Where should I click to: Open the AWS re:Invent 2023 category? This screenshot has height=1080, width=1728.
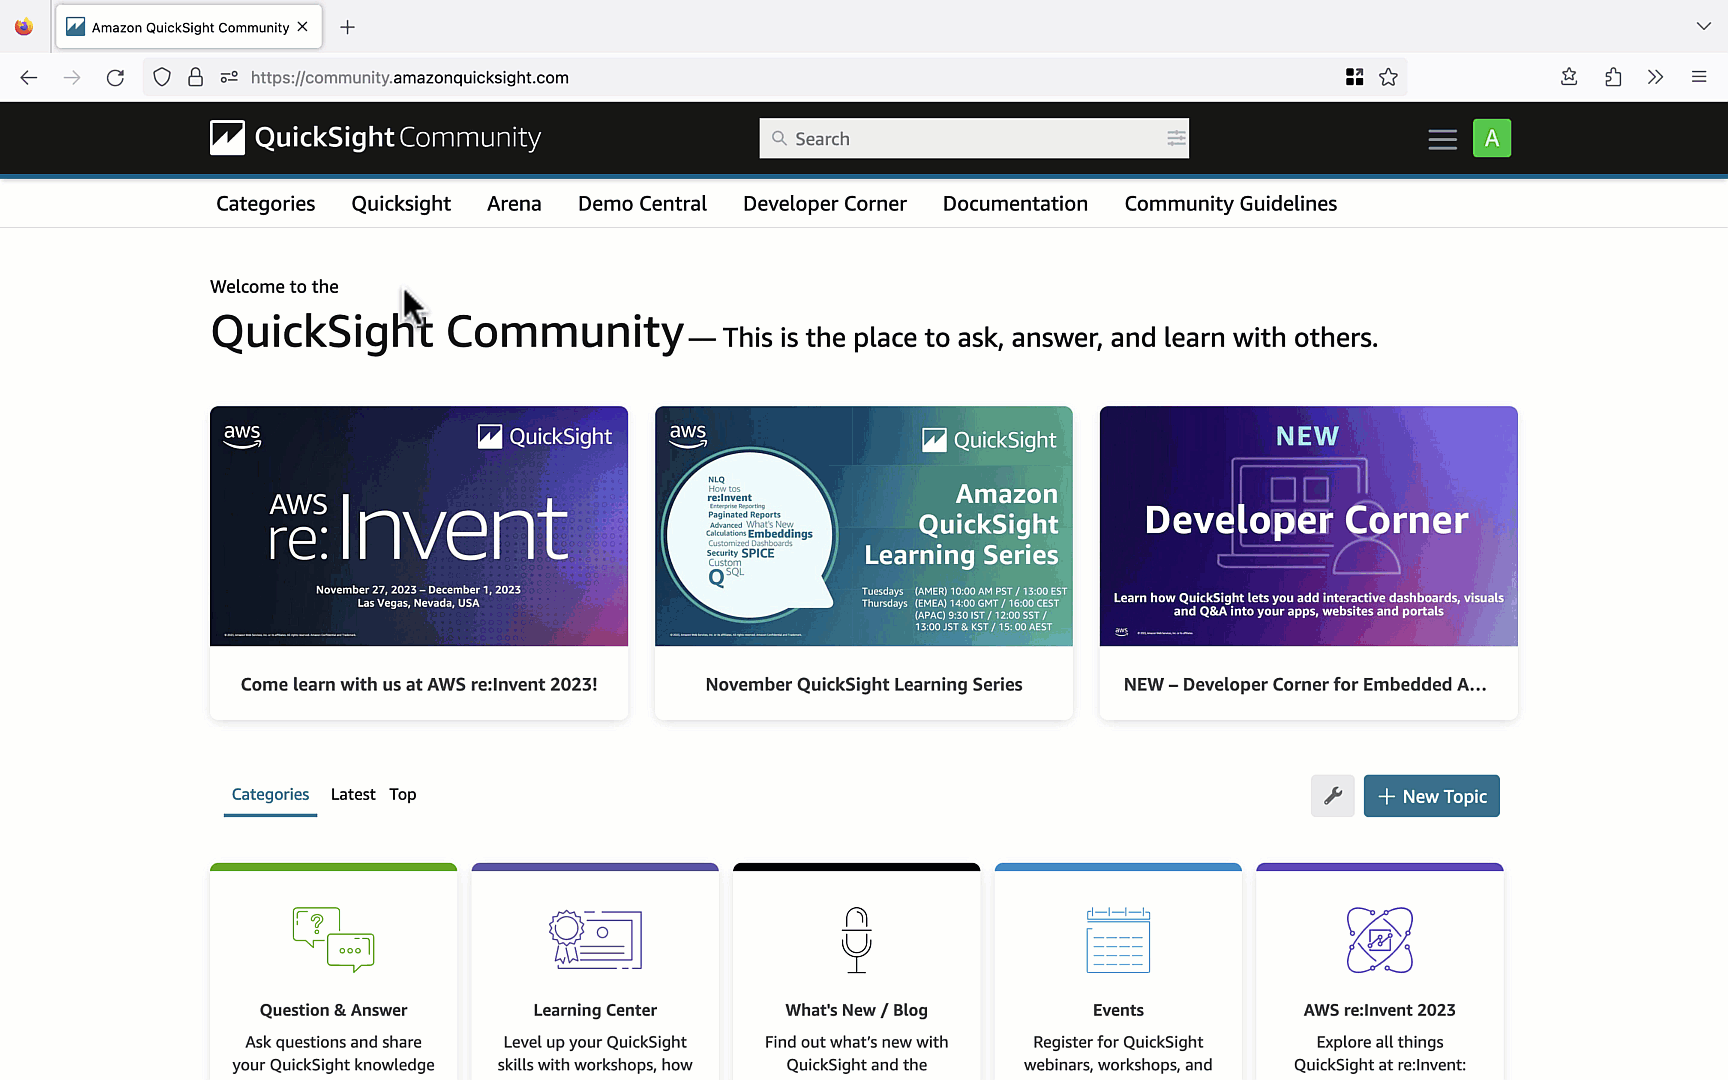1380,1010
